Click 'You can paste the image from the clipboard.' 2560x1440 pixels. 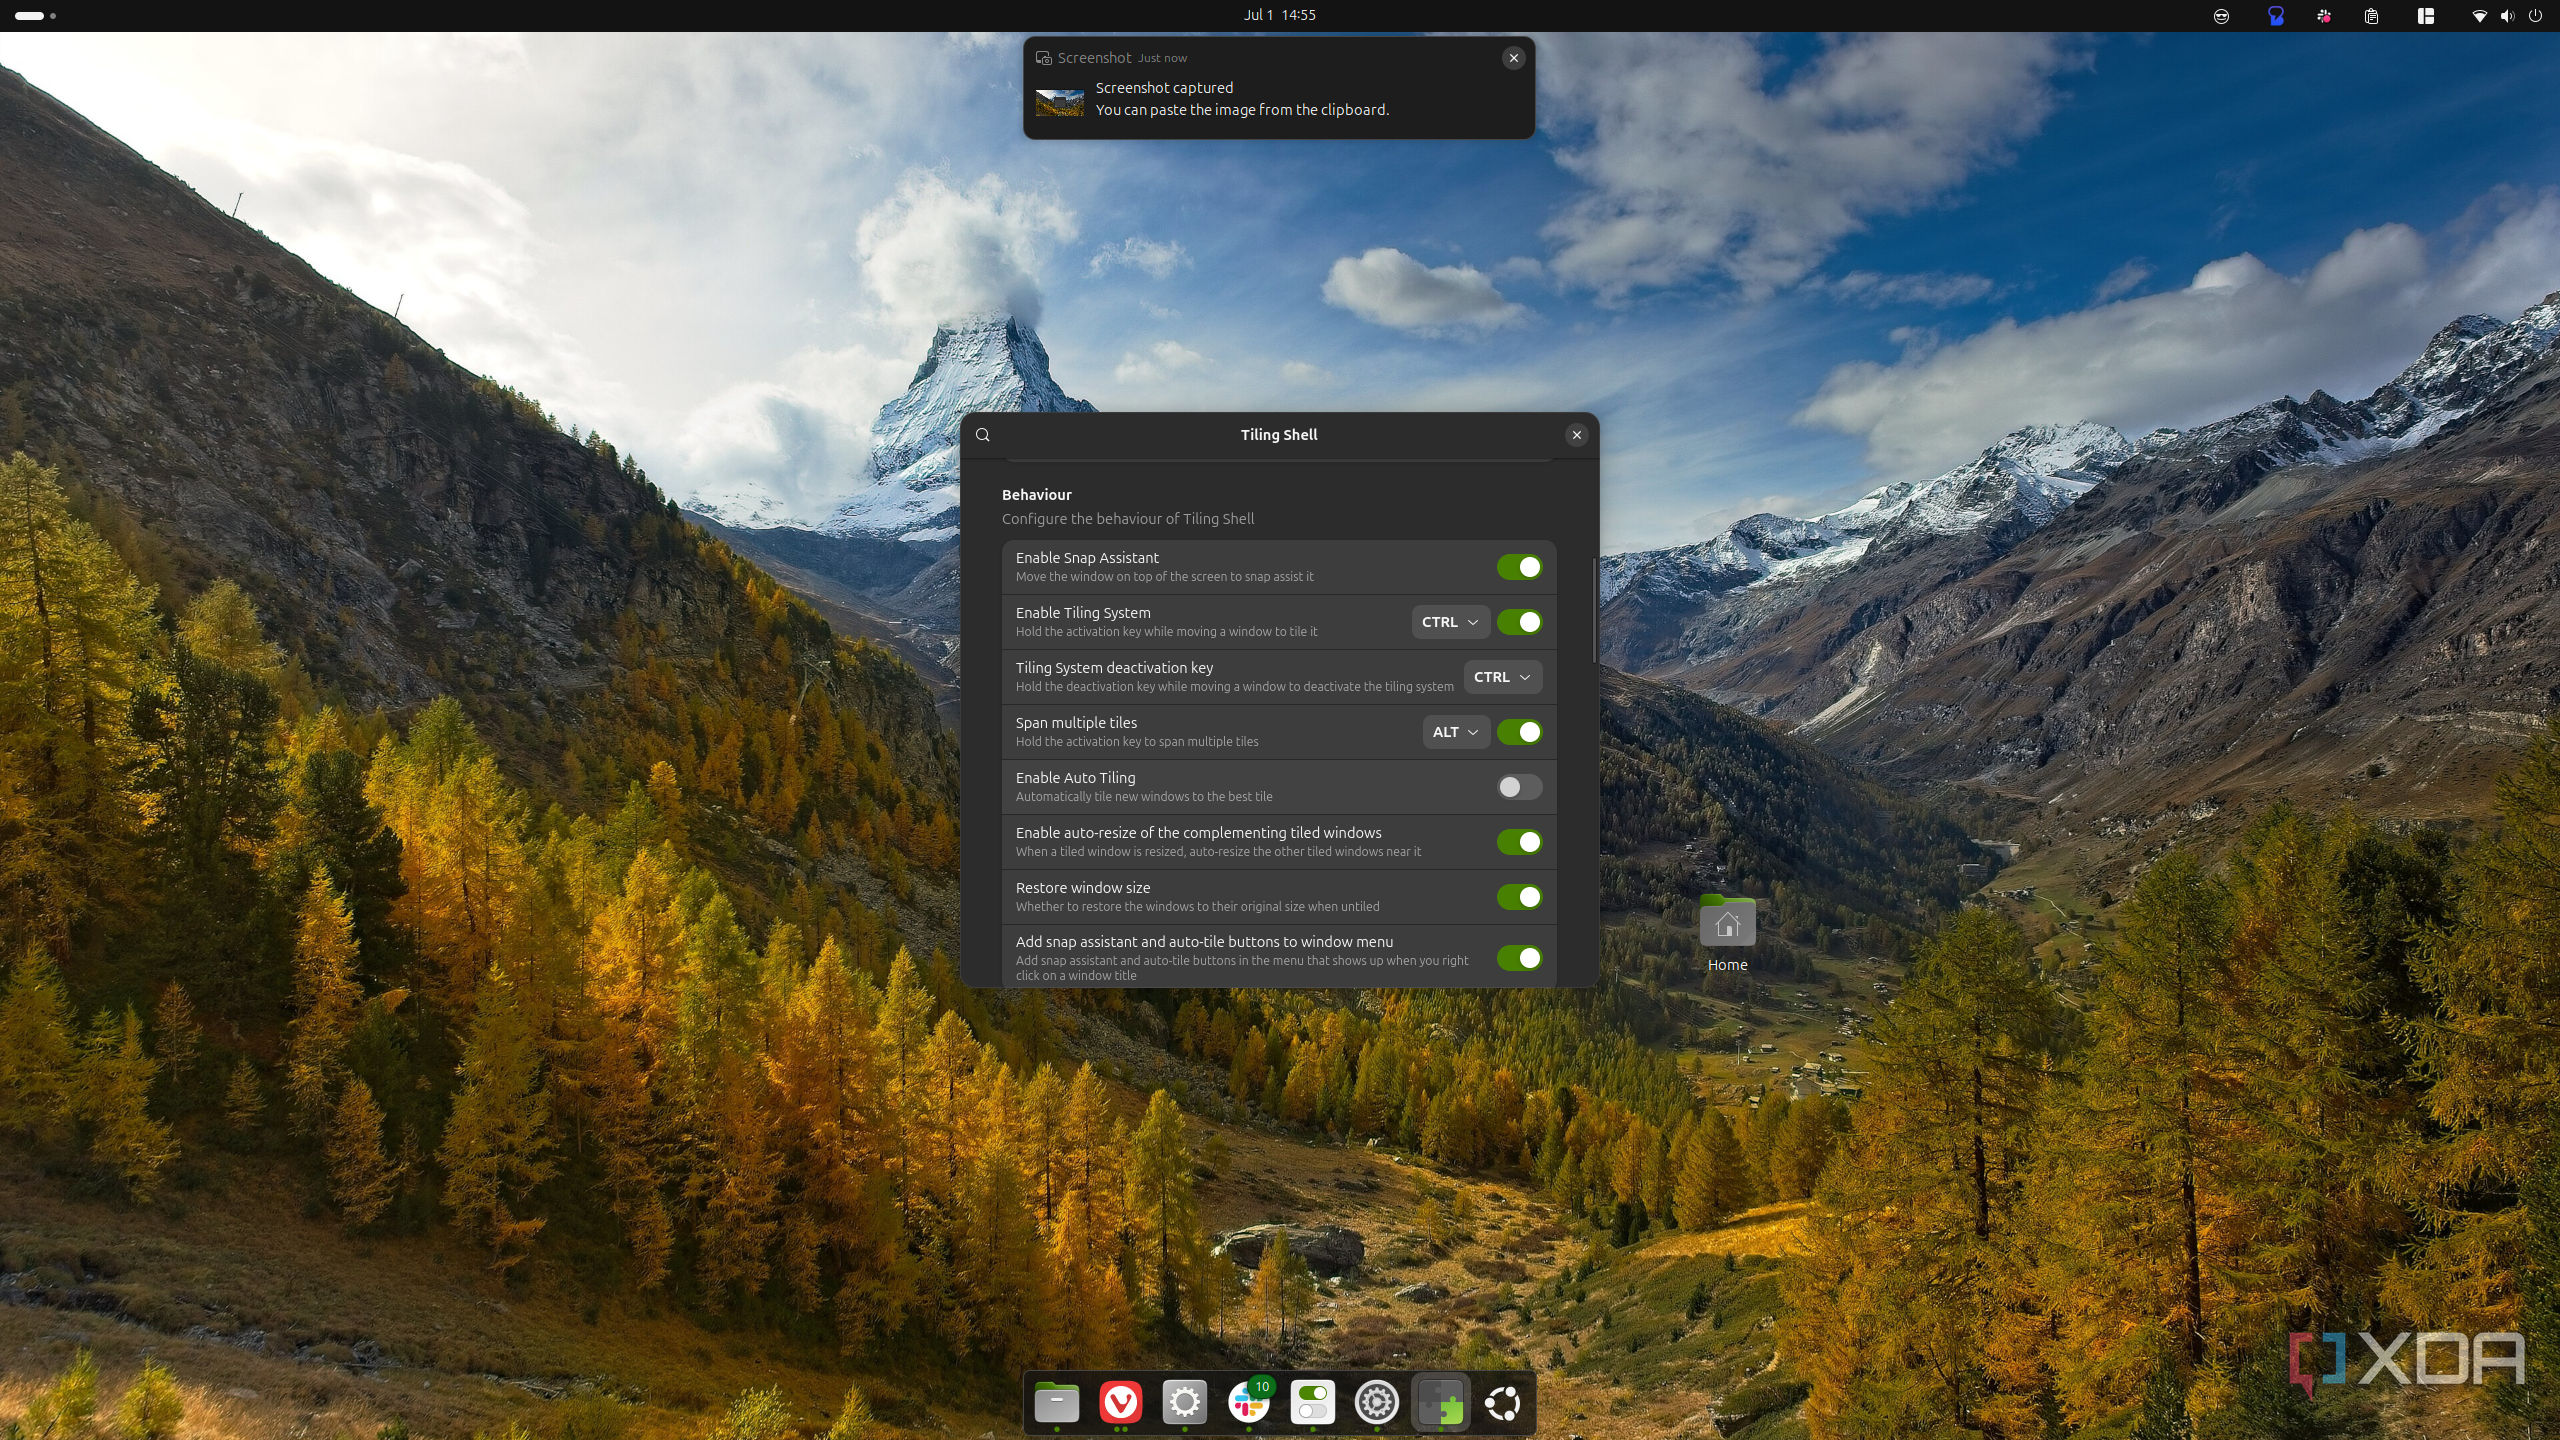click(x=1242, y=110)
